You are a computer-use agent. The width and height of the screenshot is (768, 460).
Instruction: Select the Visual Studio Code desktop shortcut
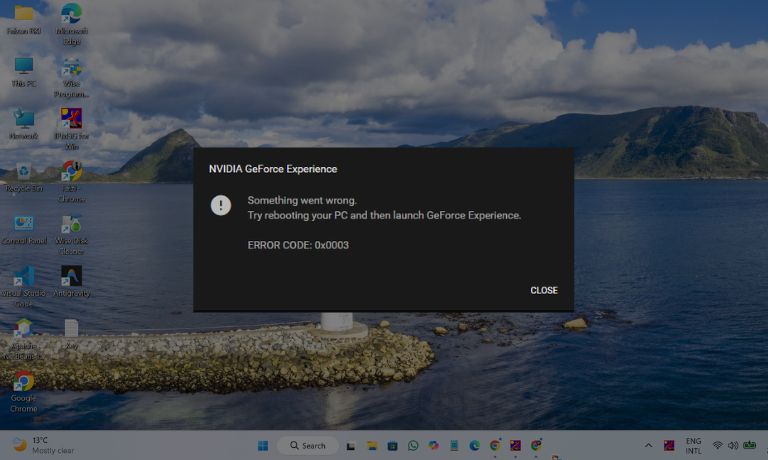point(24,287)
